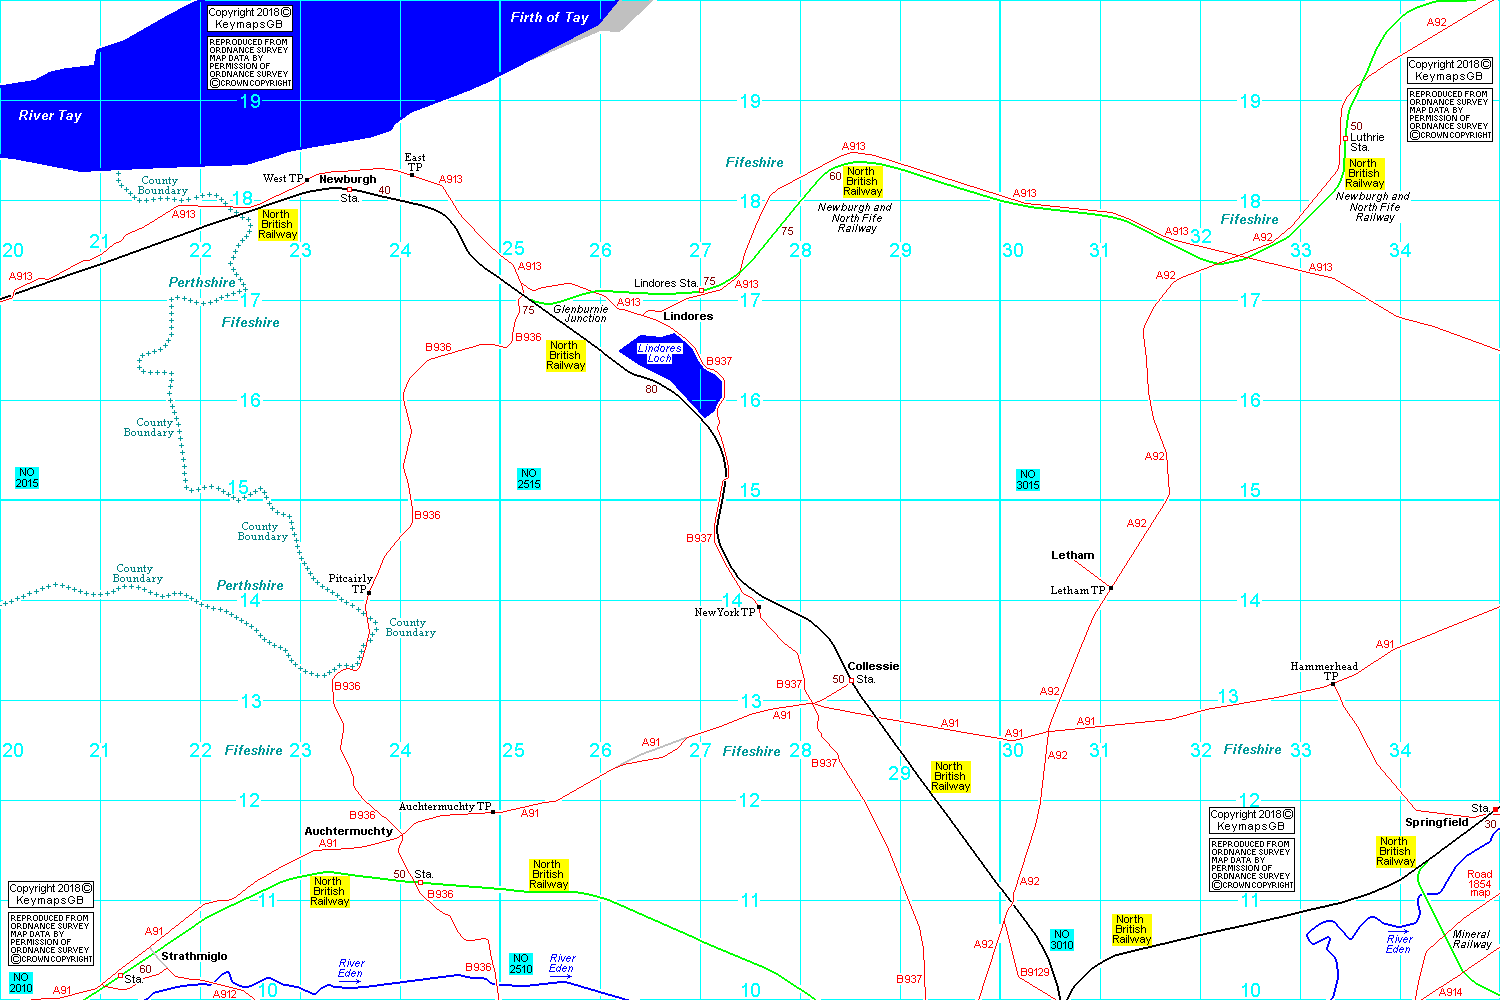
Task: Select the Luthrie station marker
Action: 1346,139
